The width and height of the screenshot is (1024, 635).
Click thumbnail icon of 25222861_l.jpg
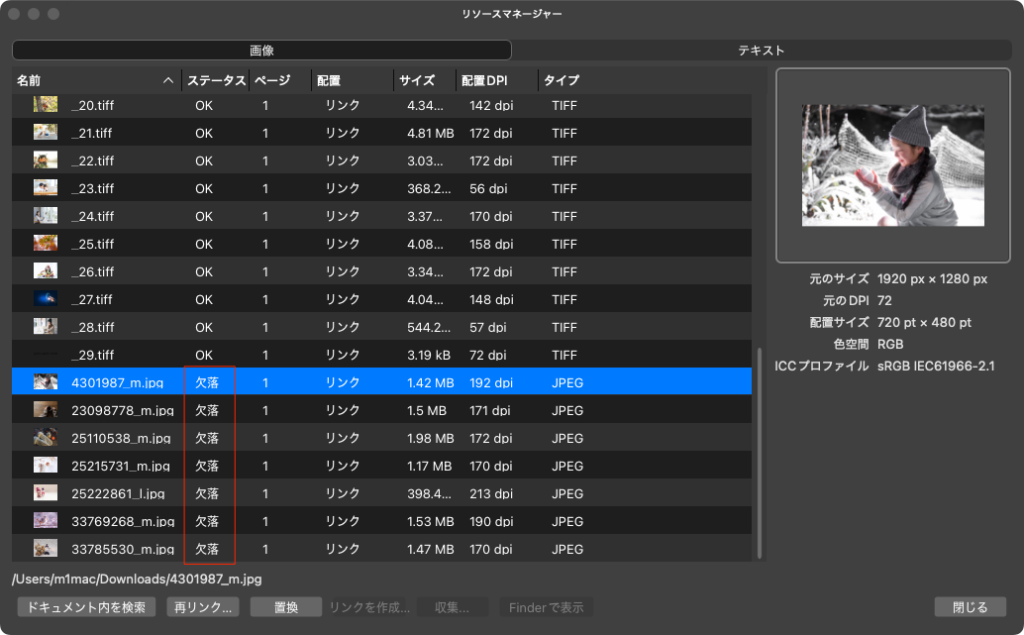pyautogui.click(x=45, y=493)
